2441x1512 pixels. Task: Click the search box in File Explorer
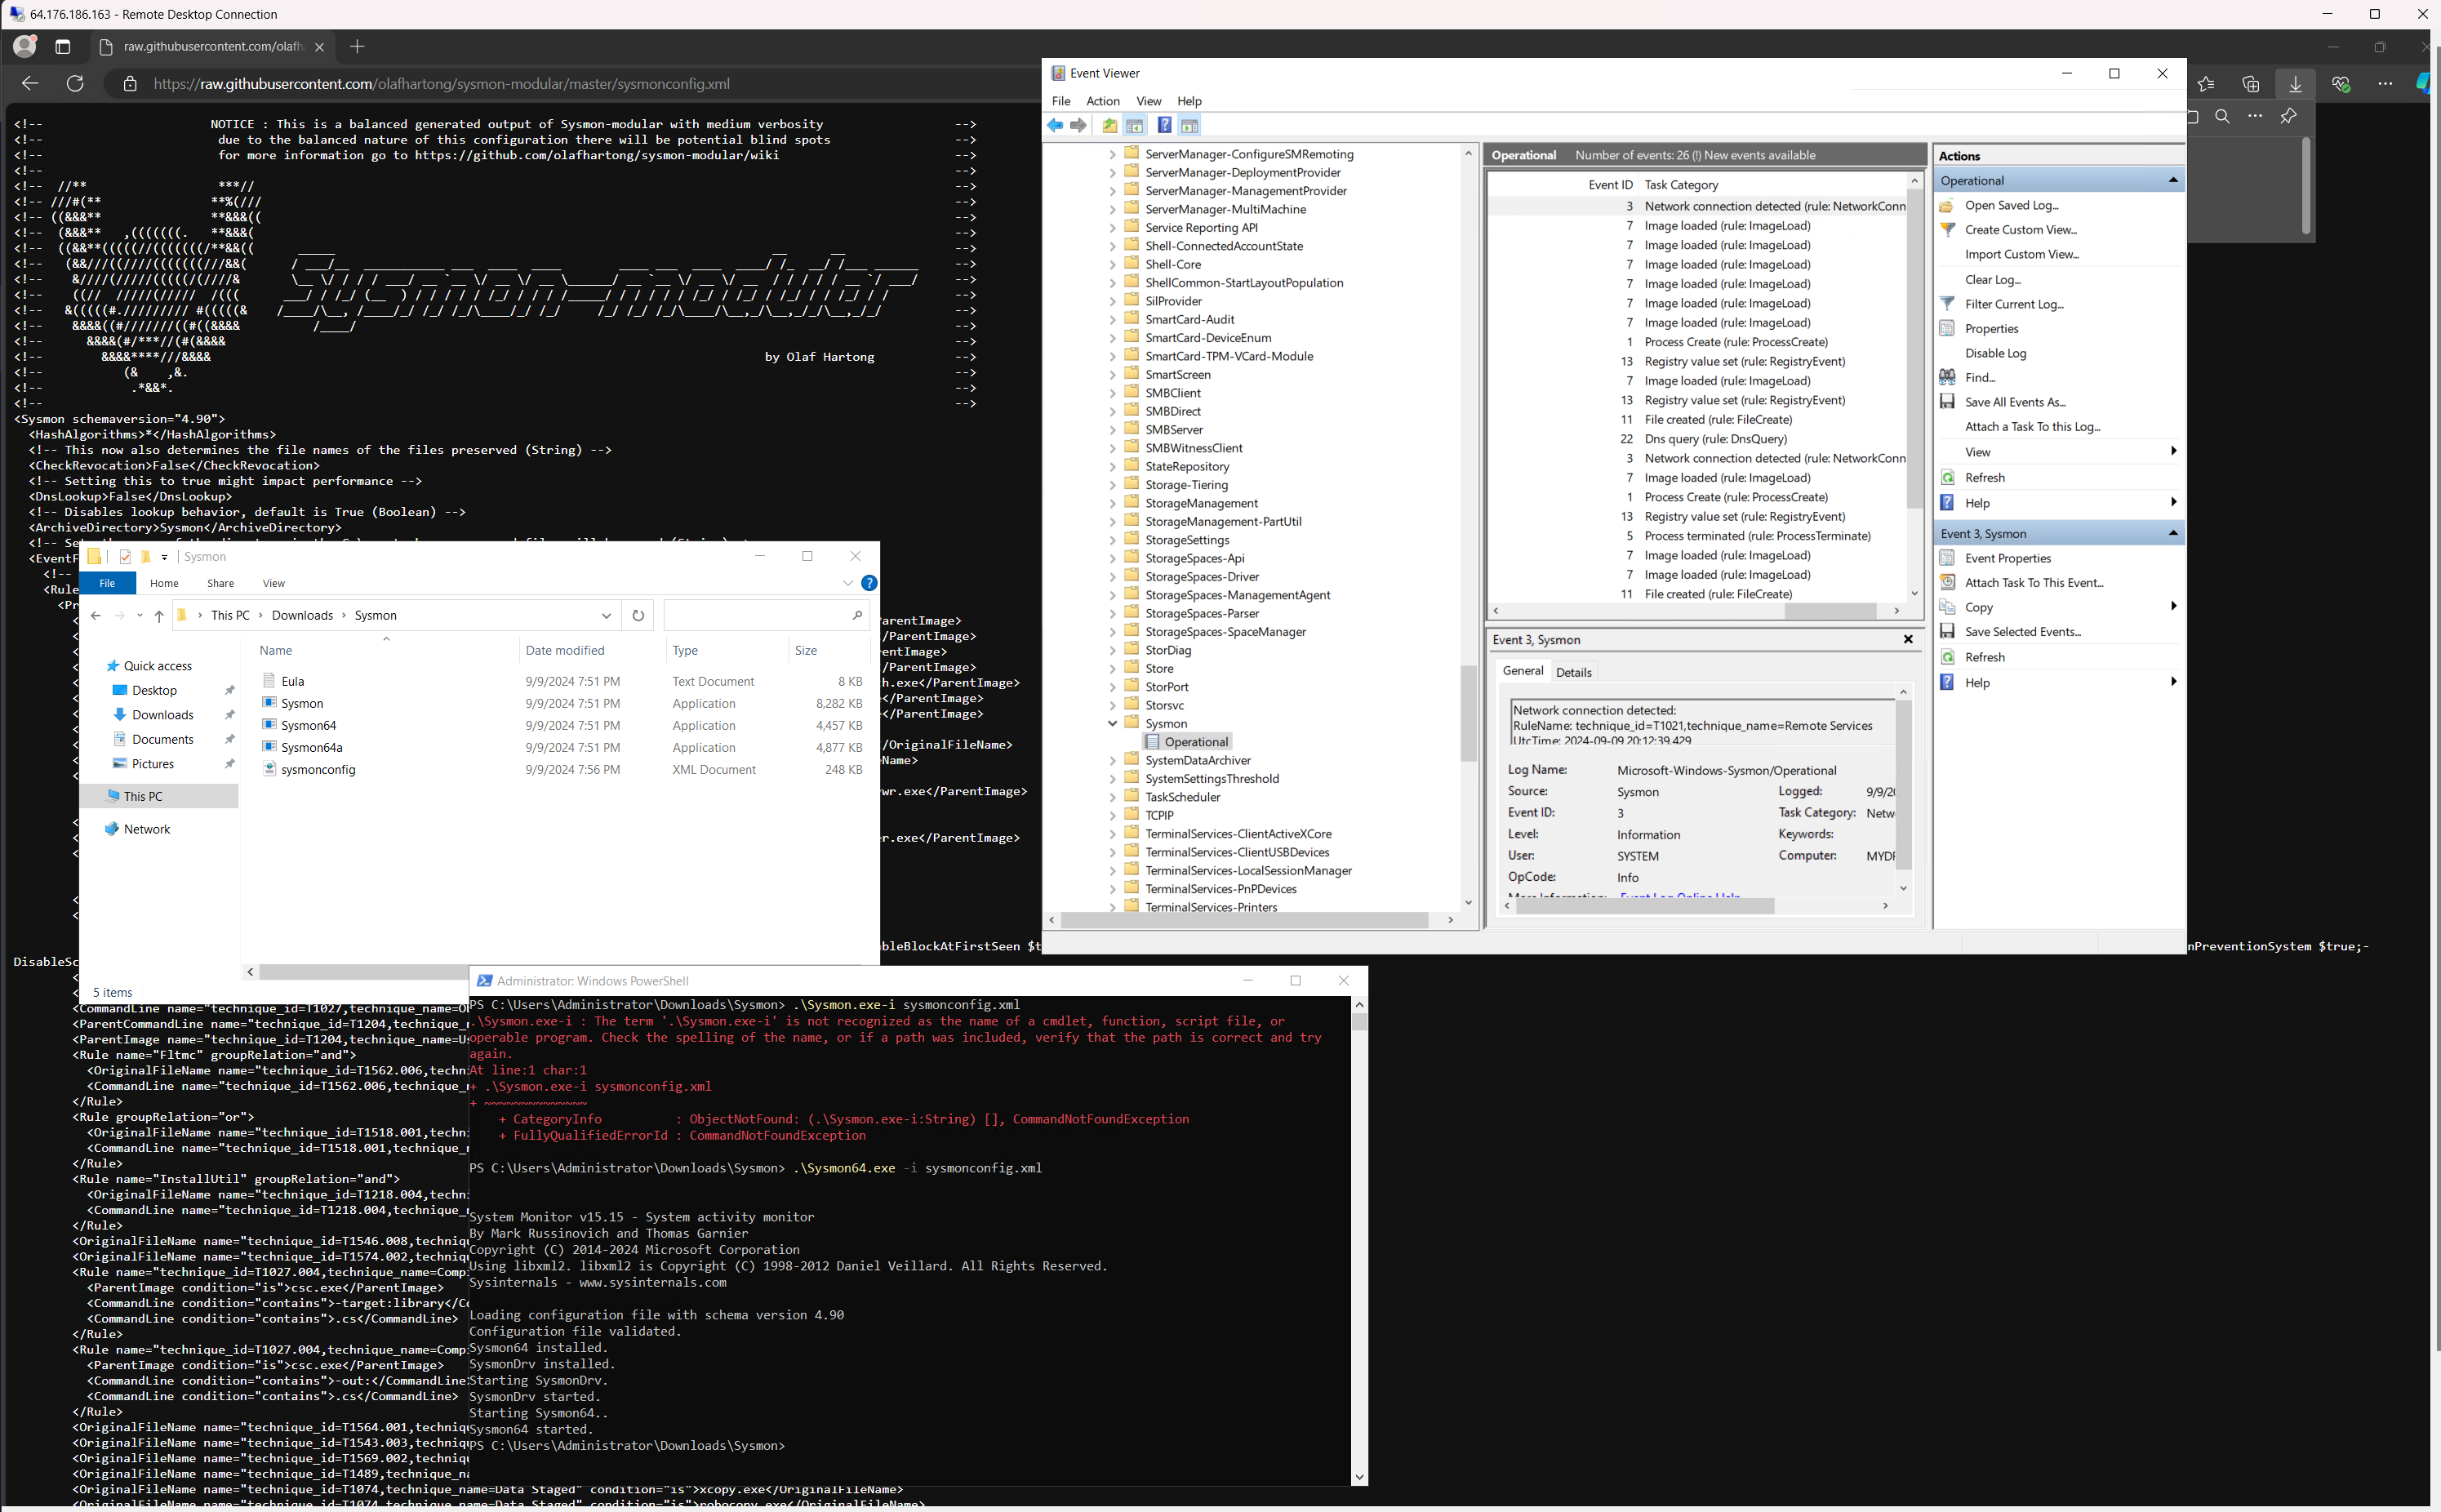(x=765, y=615)
